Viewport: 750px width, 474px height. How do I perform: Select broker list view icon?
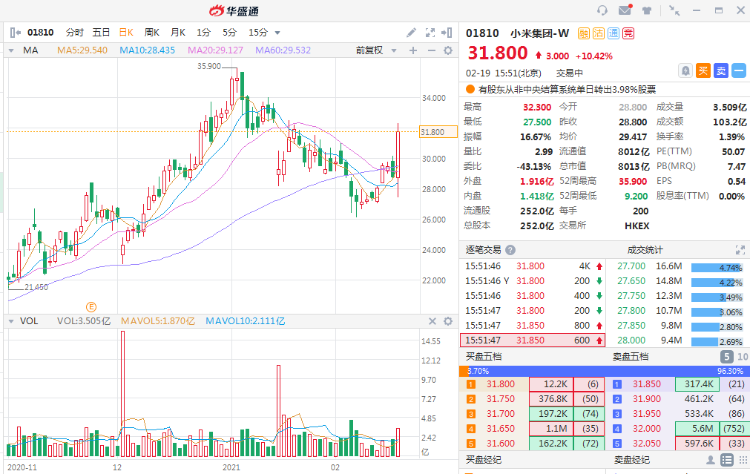pos(727,460)
